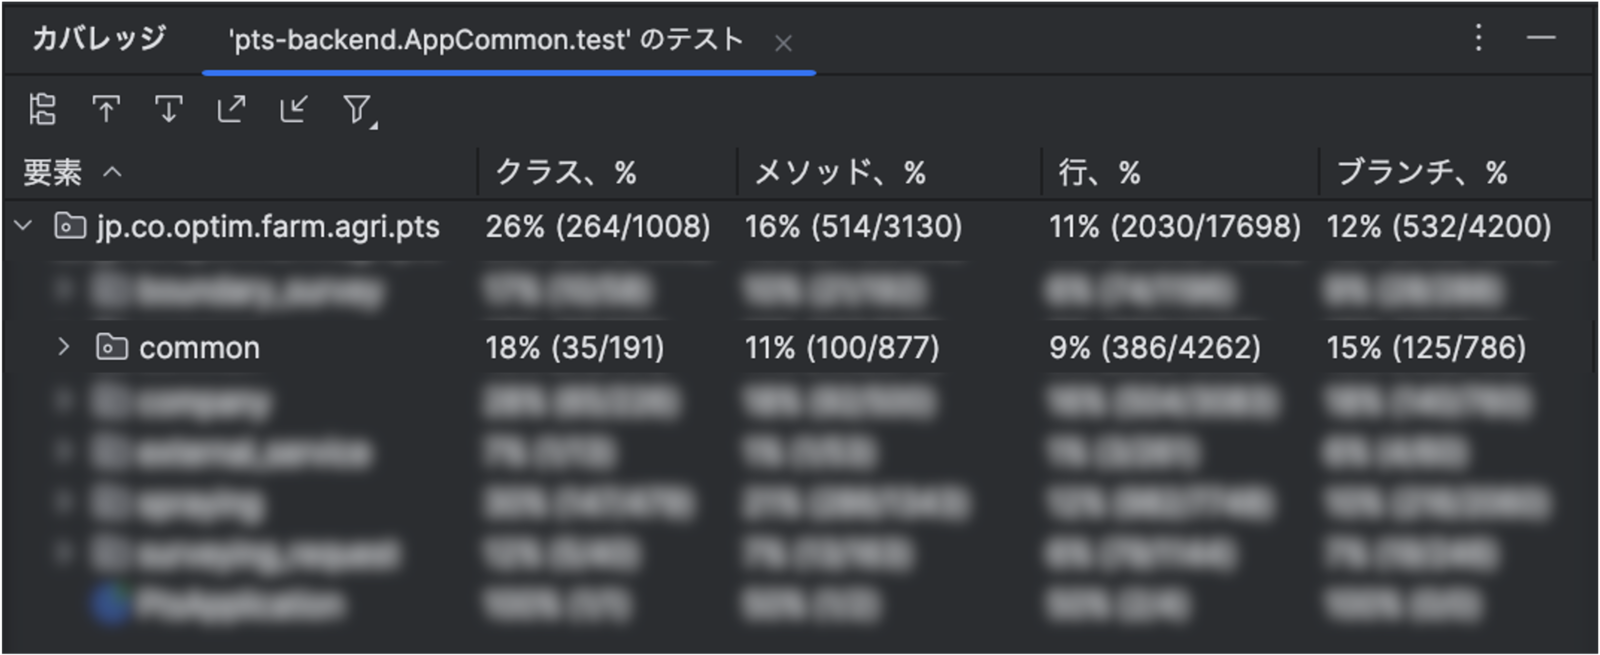Sort by the メソッド、% column
The image size is (1600, 655).
(x=840, y=172)
